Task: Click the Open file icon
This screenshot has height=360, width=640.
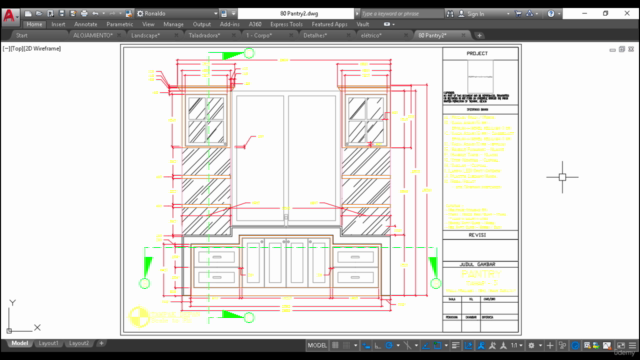Action: [39, 13]
